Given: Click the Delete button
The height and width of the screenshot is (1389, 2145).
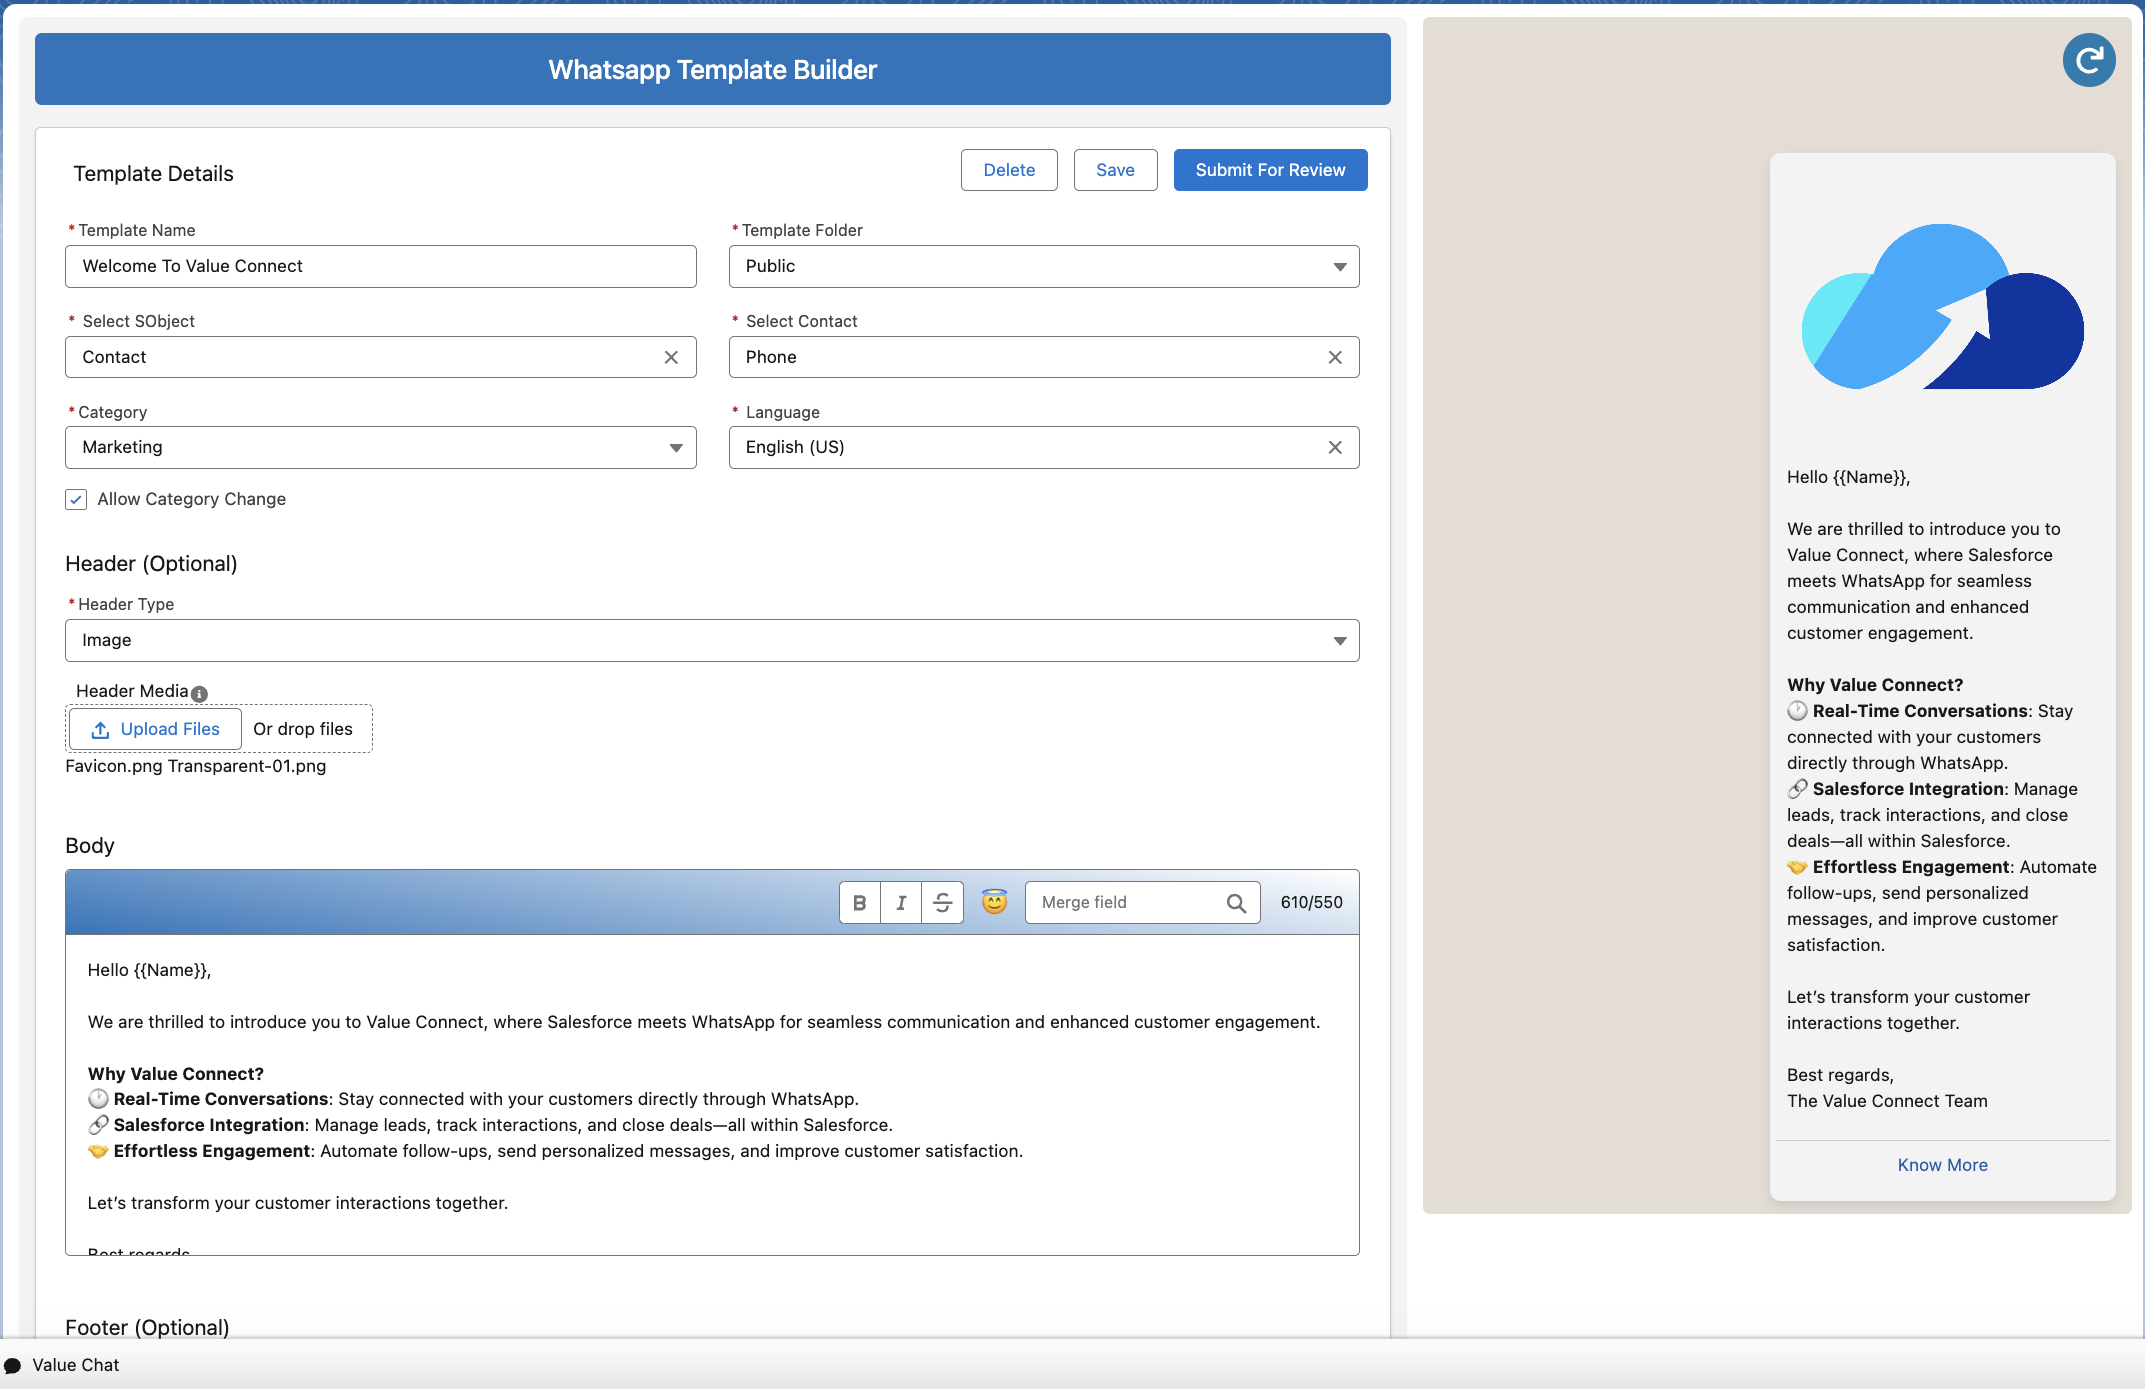Looking at the screenshot, I should click(1009, 170).
